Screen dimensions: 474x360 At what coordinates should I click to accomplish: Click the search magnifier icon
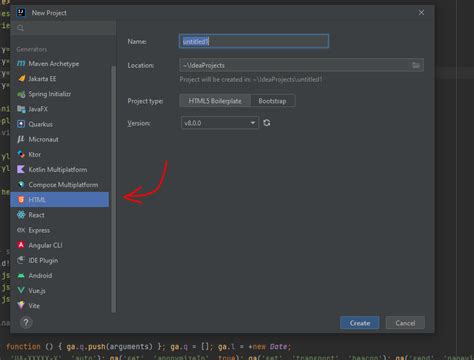point(20,28)
